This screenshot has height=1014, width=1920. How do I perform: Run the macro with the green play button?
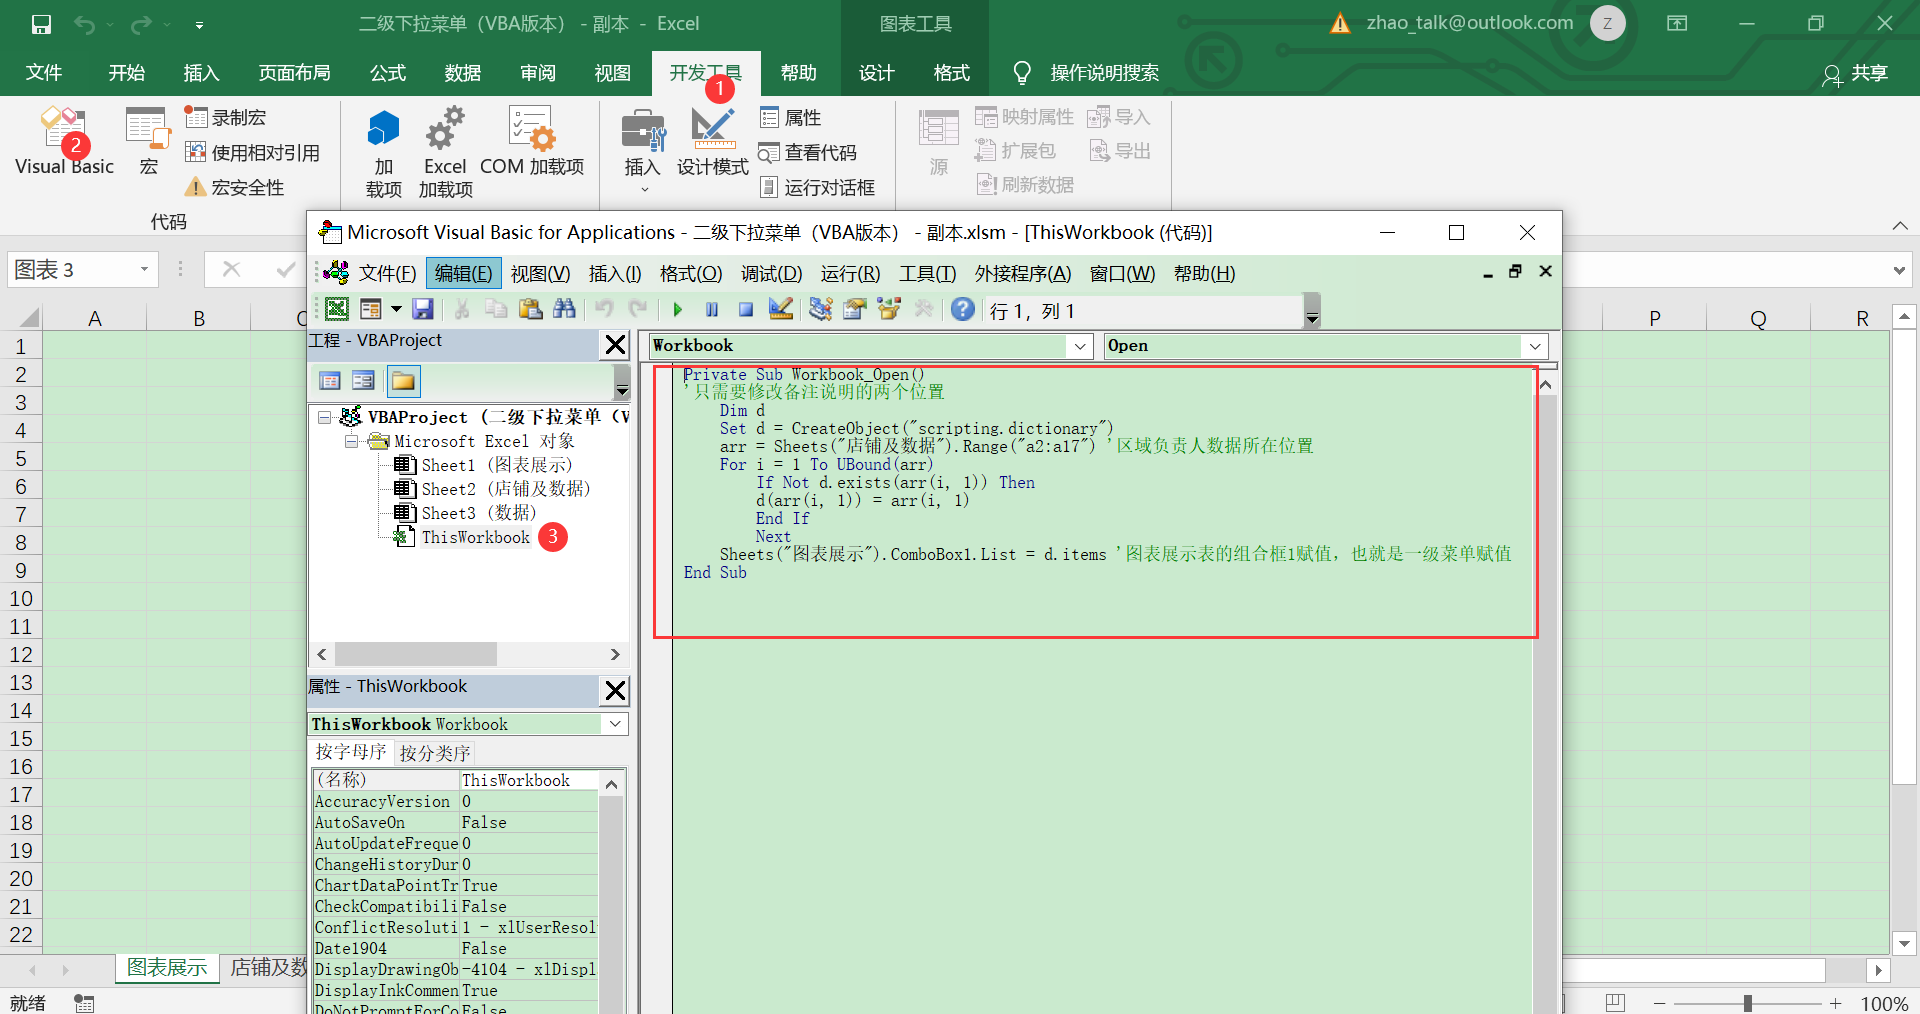[x=677, y=310]
